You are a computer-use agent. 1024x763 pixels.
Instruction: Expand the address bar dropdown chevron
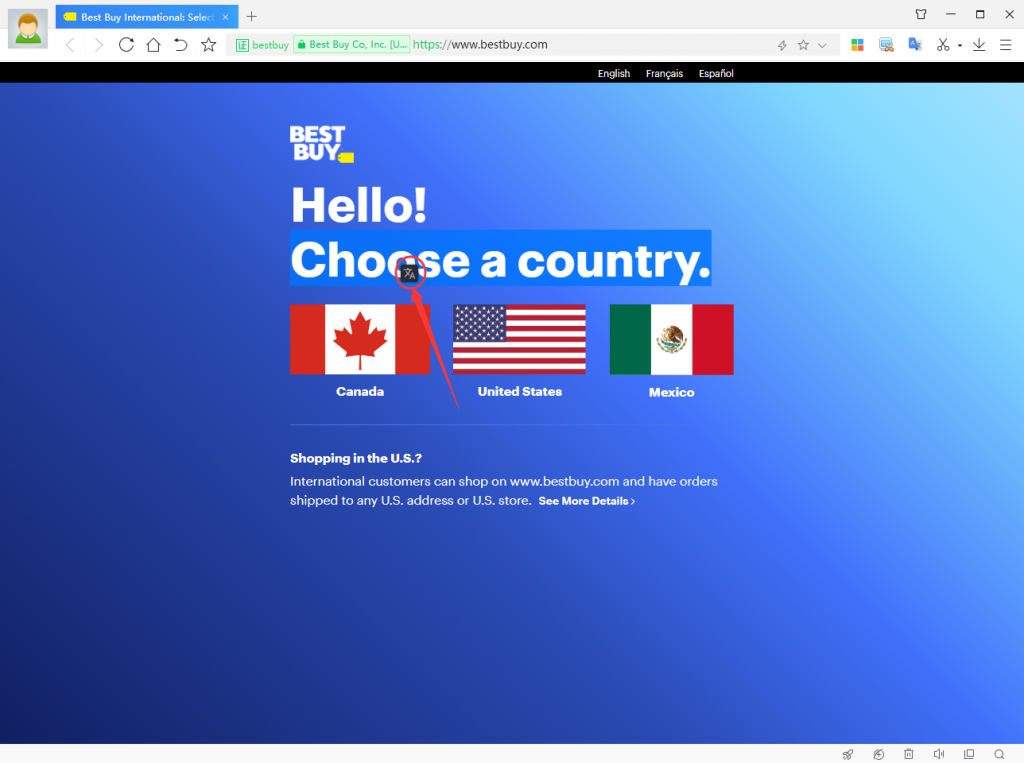pos(822,45)
